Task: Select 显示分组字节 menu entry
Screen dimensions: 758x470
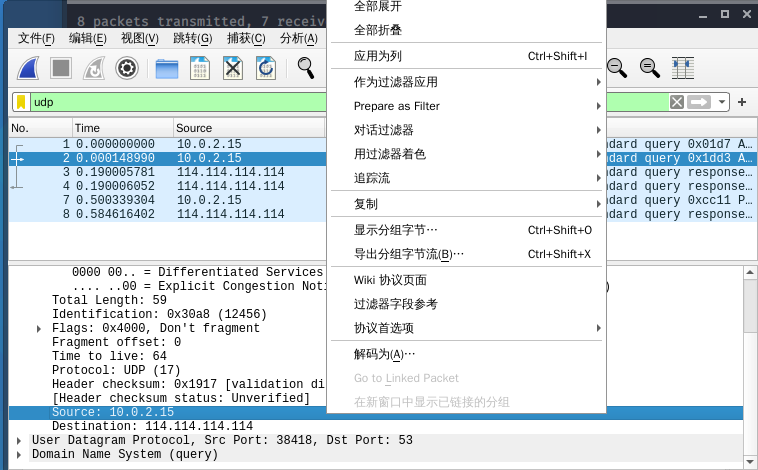Action: [466, 230]
